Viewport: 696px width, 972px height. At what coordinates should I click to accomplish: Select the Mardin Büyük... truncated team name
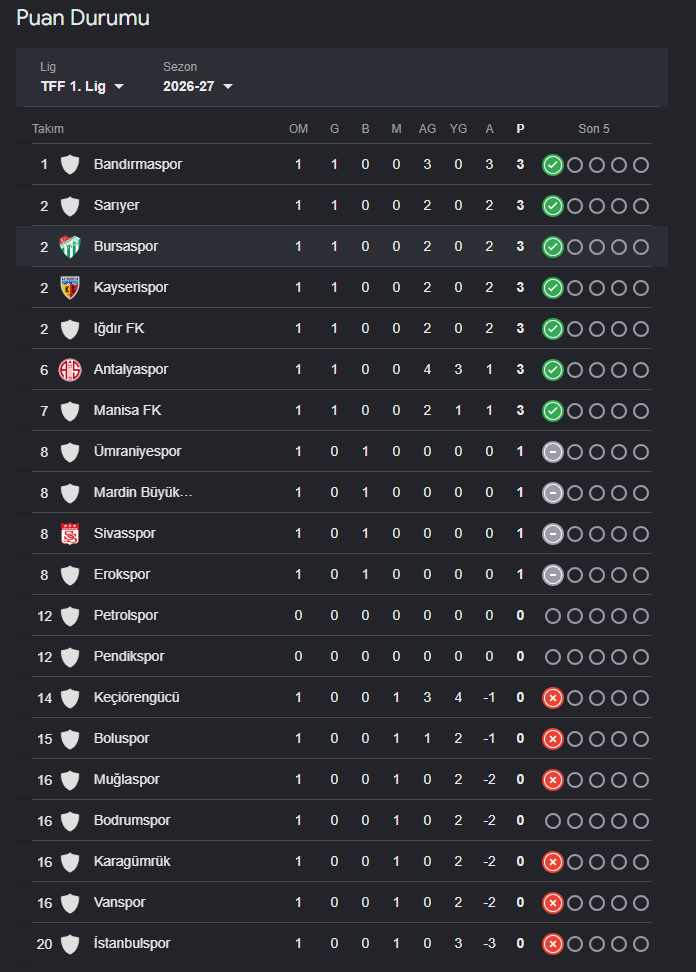point(143,492)
